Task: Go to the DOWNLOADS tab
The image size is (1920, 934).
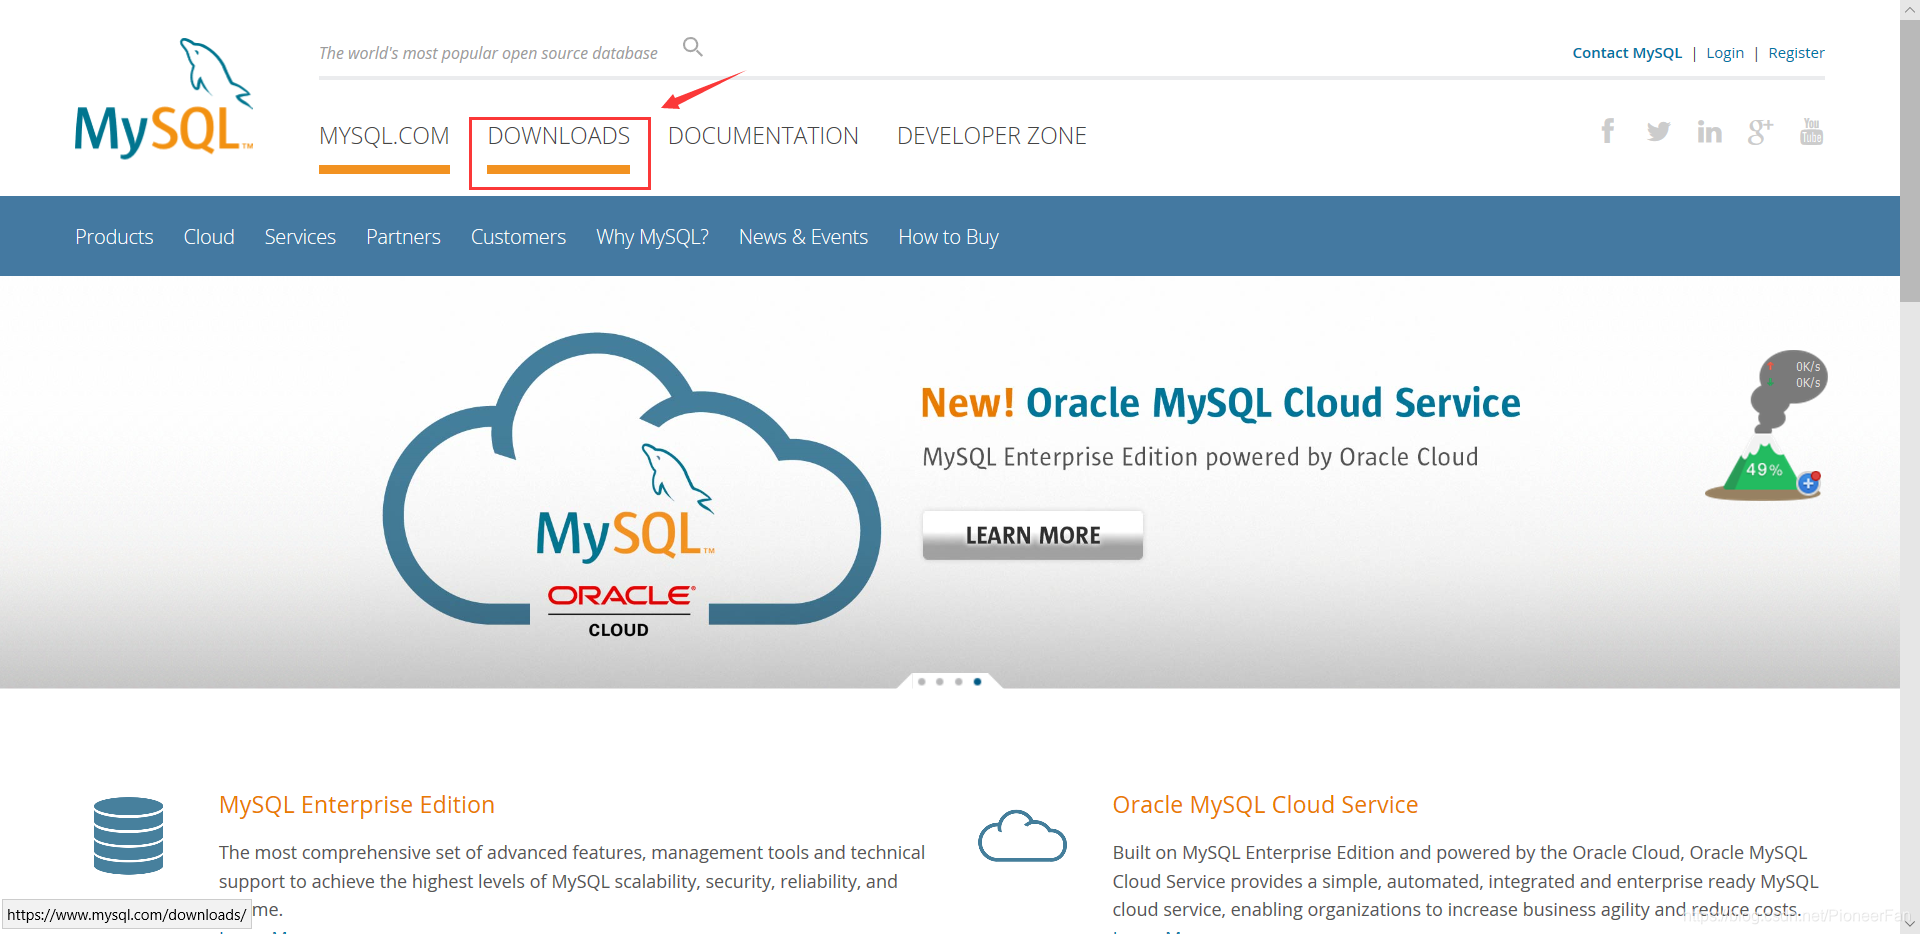Action: [559, 136]
